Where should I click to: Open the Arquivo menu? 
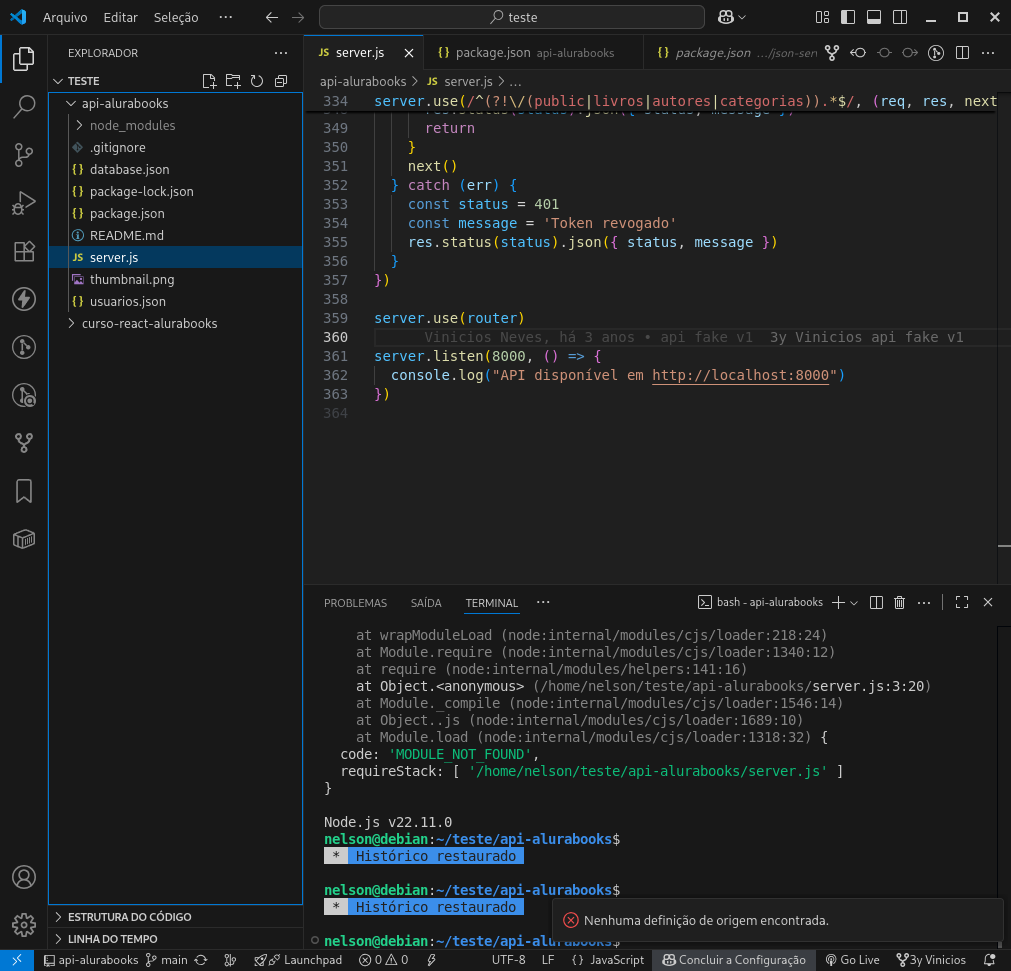point(65,17)
